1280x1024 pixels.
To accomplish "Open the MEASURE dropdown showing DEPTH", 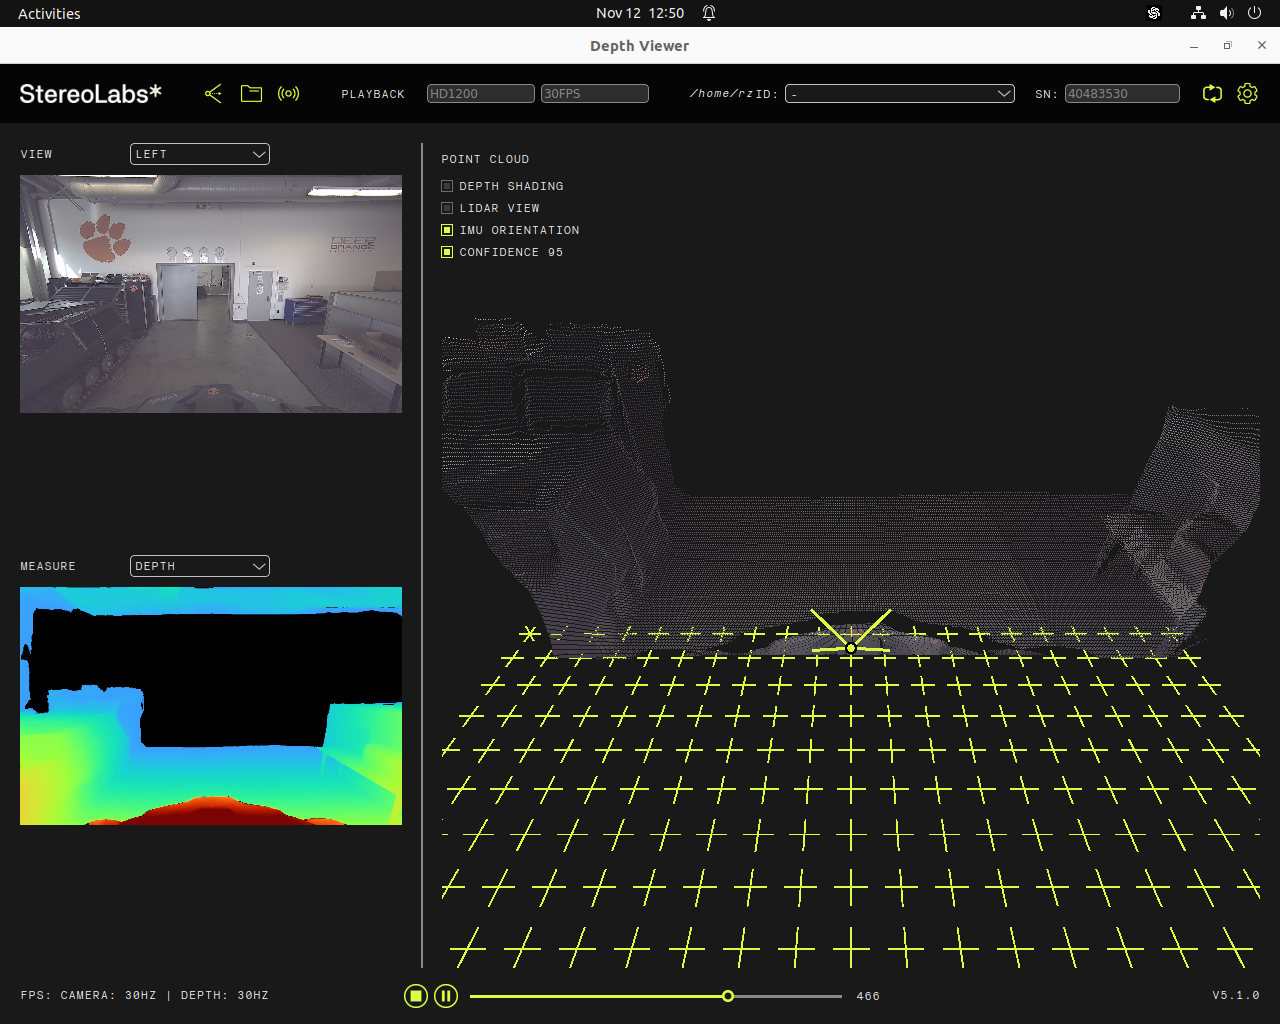I will tap(200, 566).
